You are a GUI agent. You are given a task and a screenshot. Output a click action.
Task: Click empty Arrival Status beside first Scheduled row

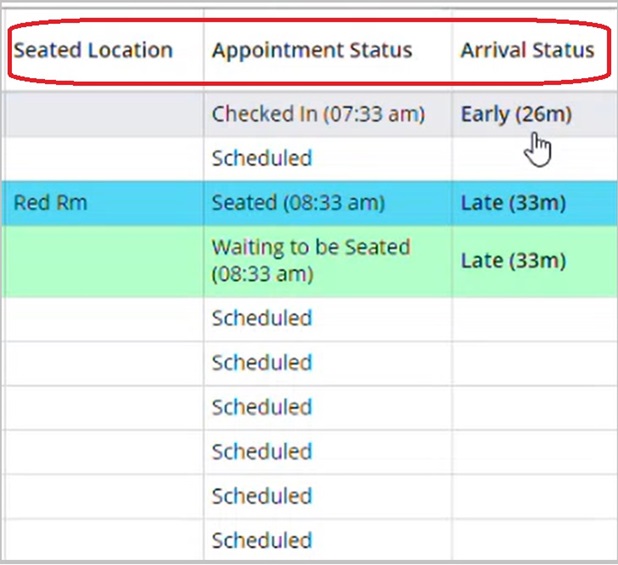pos(530,158)
